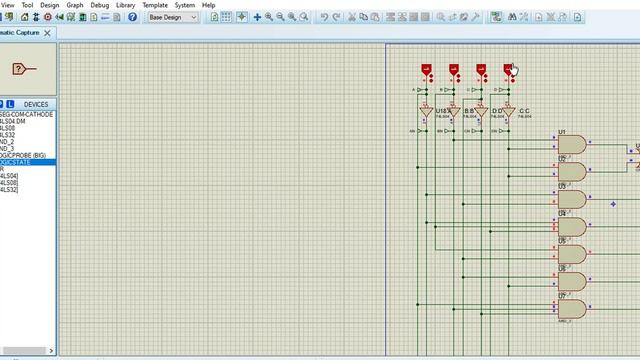Toggle the logic state feeding input A
The width and height of the screenshot is (640, 360).
coord(427,70)
